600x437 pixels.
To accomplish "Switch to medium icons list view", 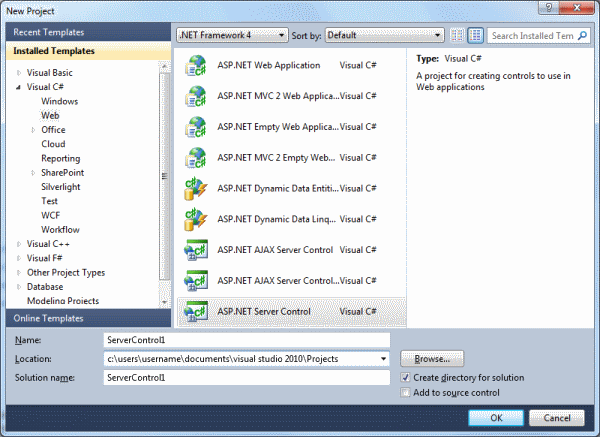I will coord(476,36).
